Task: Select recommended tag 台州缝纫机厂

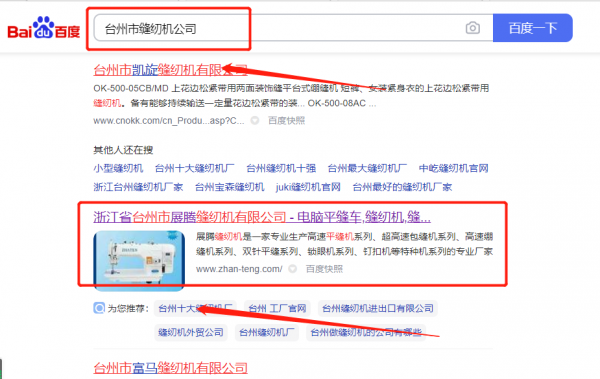Action: (267, 332)
